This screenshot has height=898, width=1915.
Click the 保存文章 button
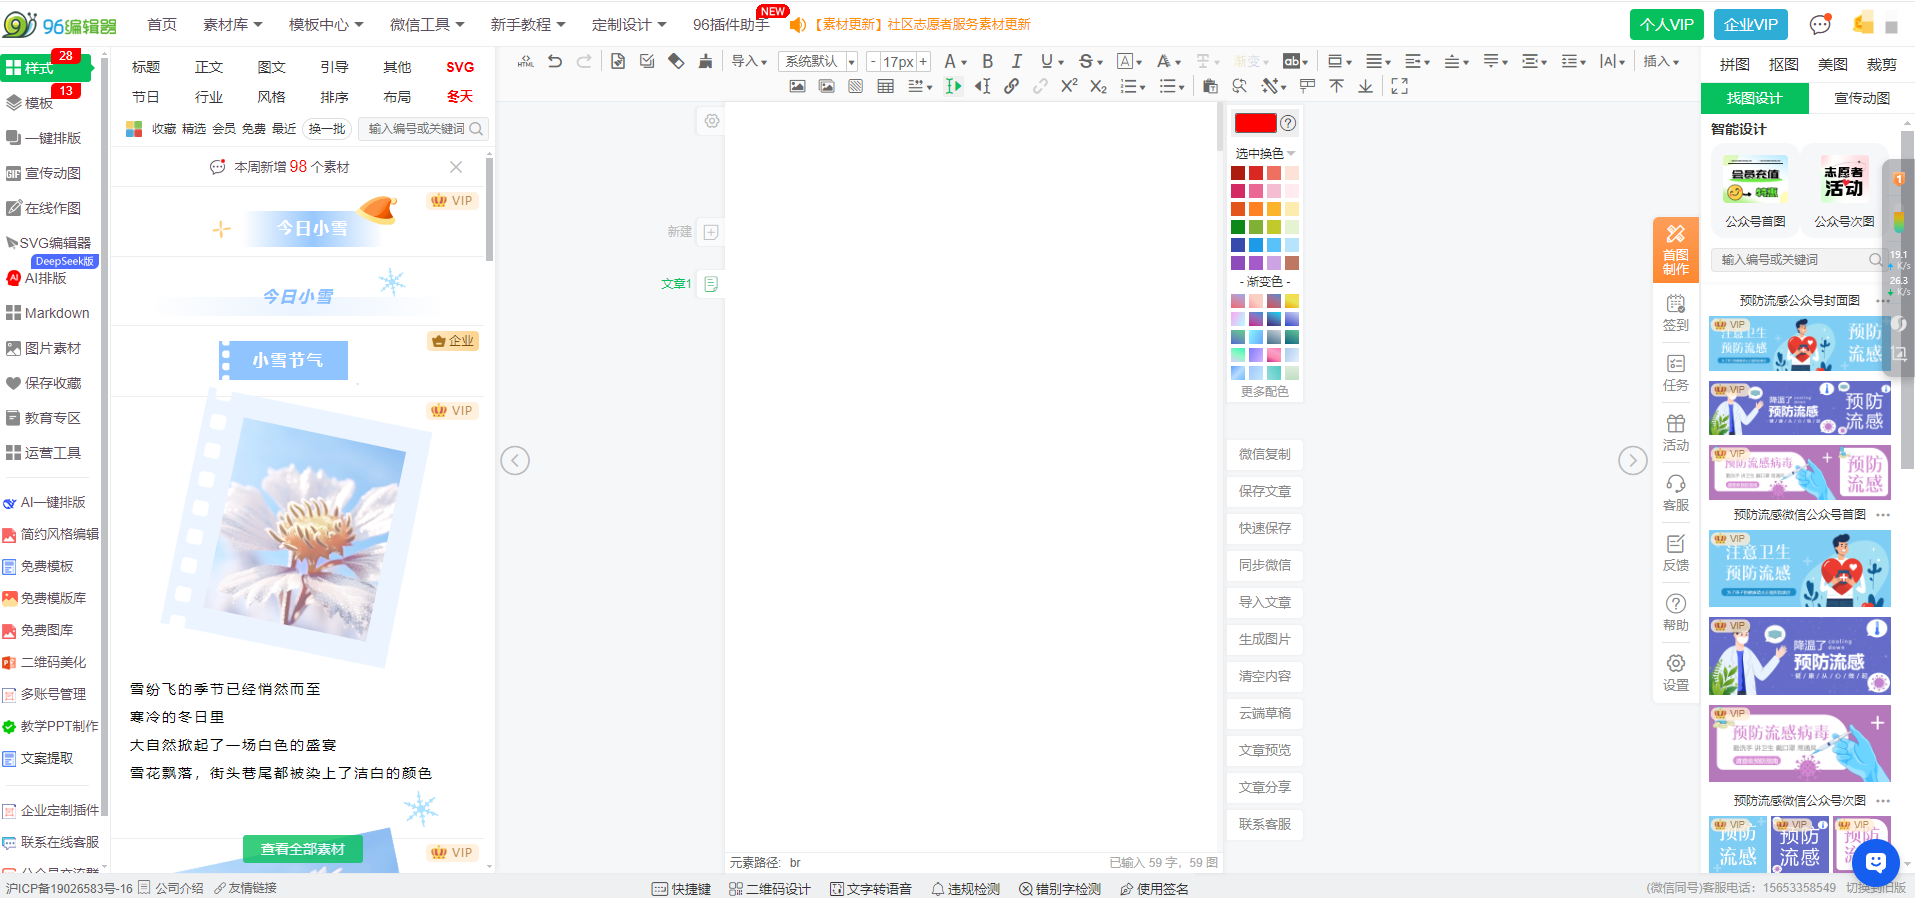click(x=1264, y=491)
